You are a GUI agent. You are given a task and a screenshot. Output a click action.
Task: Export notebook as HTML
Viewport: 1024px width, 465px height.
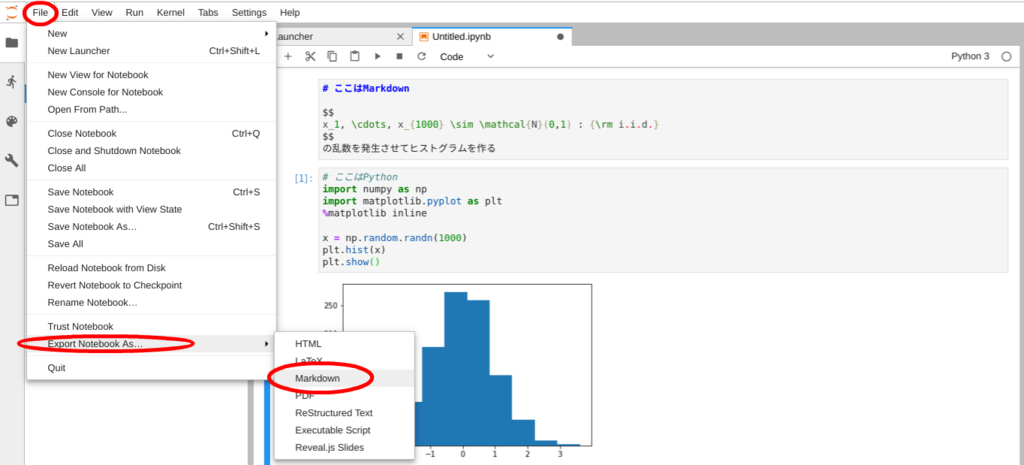pos(344,344)
